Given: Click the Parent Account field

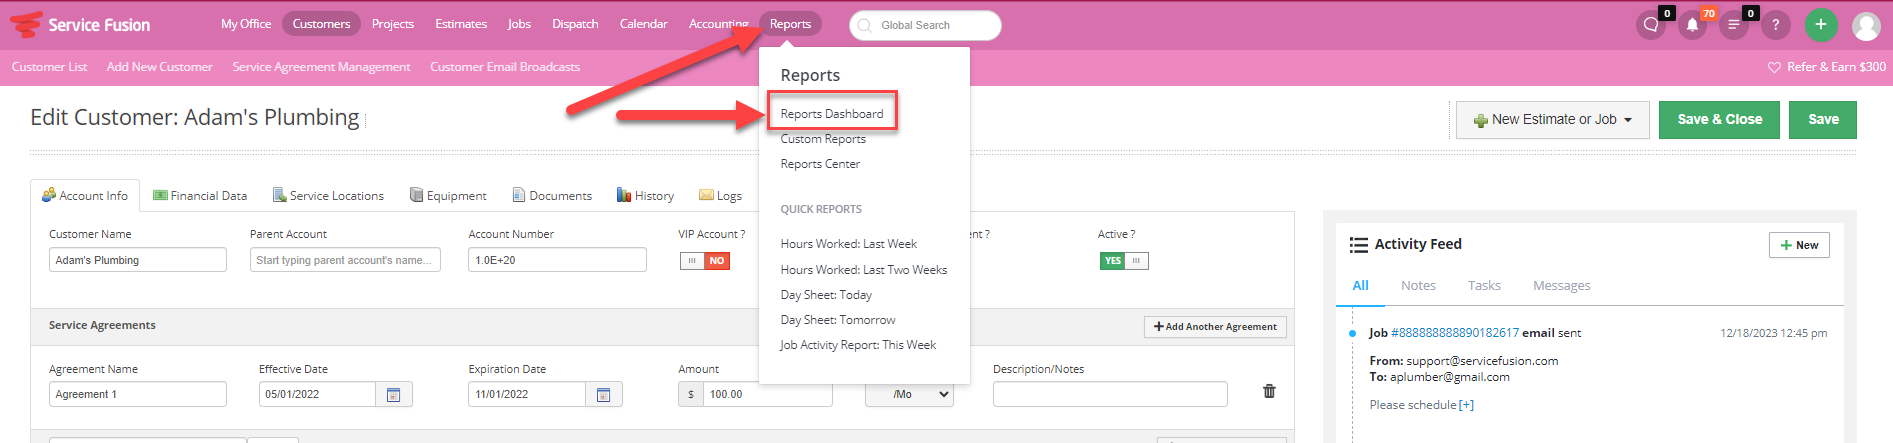Looking at the screenshot, I should coord(345,260).
